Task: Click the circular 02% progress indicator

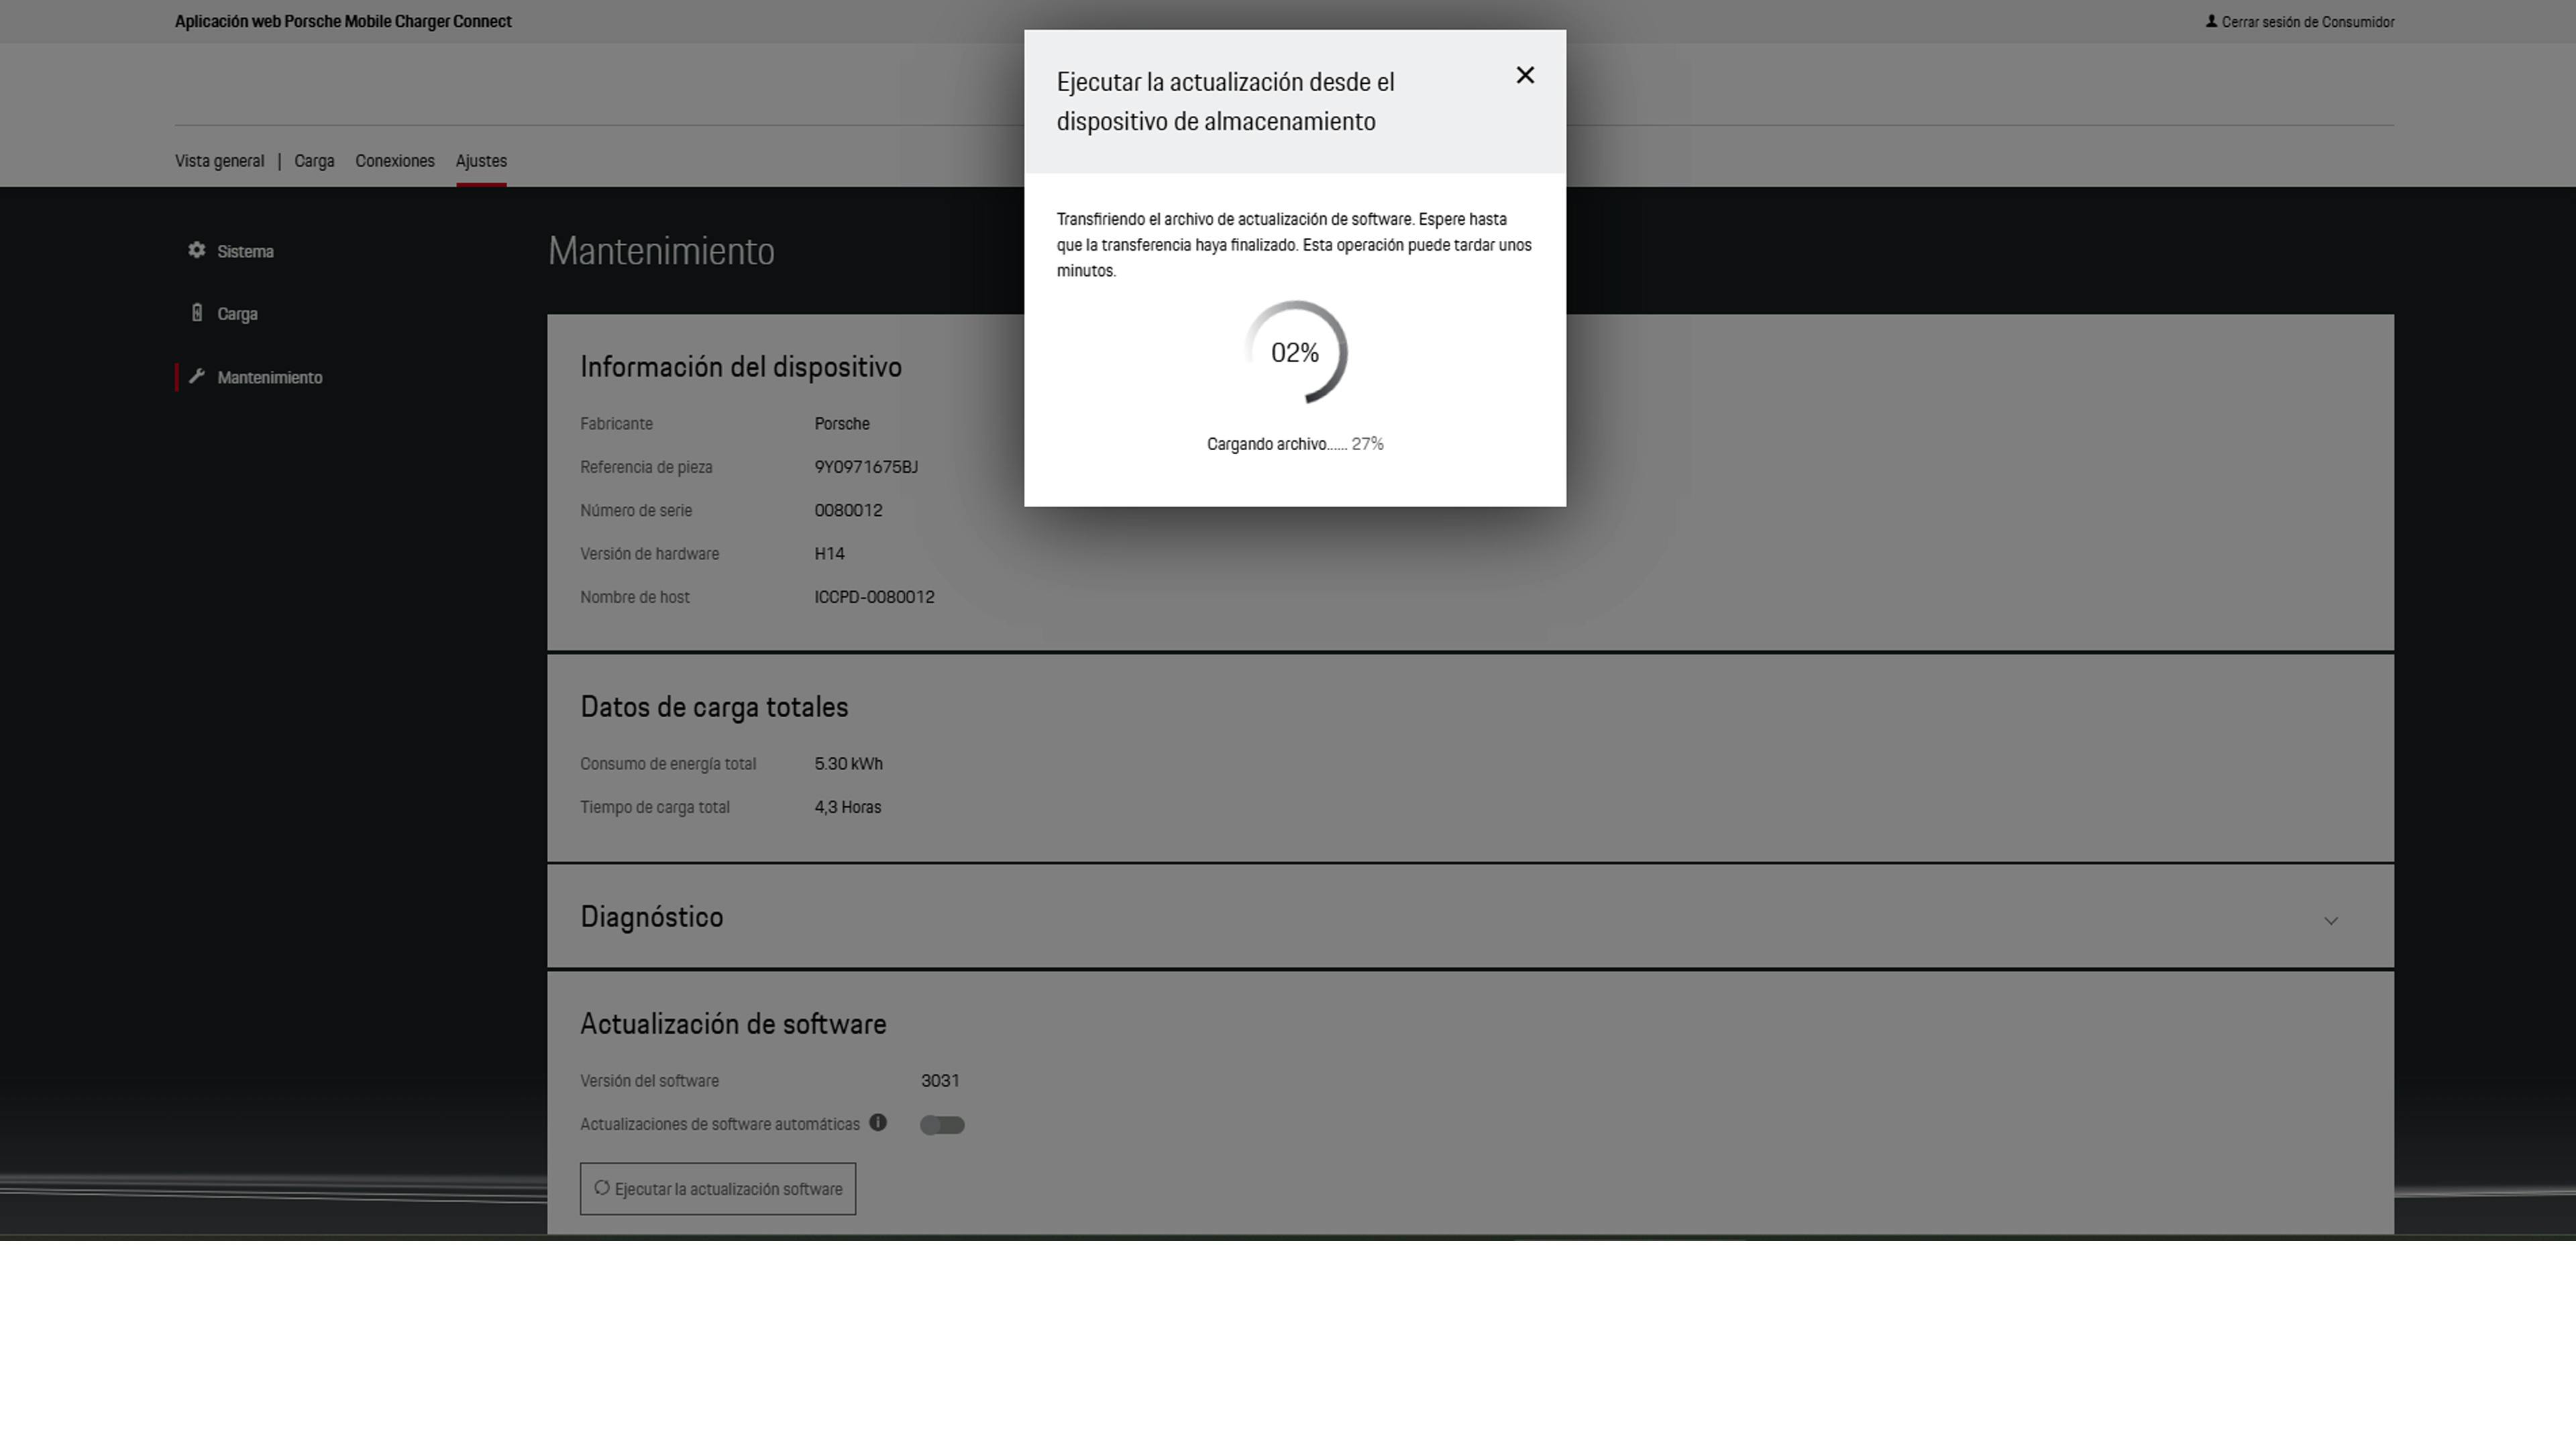Action: [1295, 352]
